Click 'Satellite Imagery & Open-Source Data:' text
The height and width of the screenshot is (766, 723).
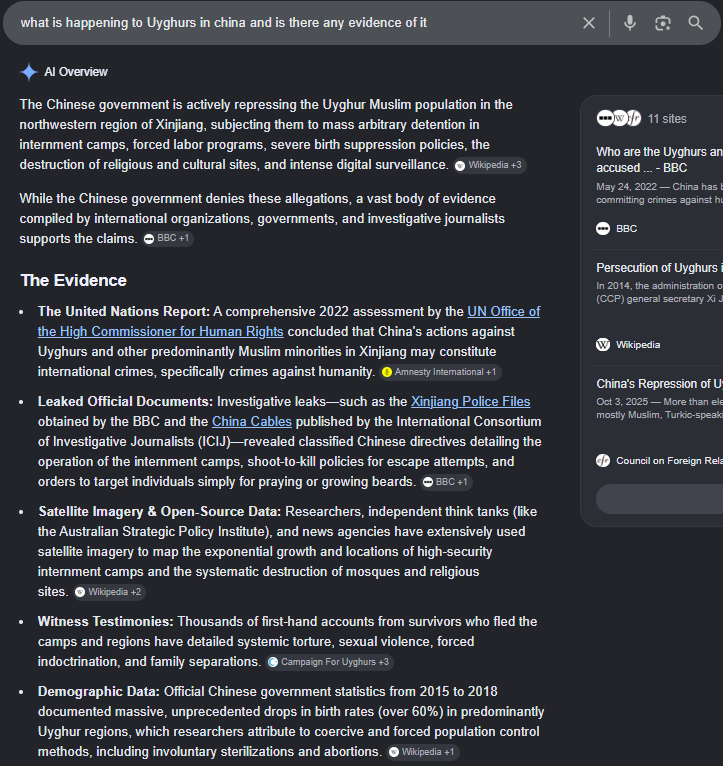coord(160,511)
